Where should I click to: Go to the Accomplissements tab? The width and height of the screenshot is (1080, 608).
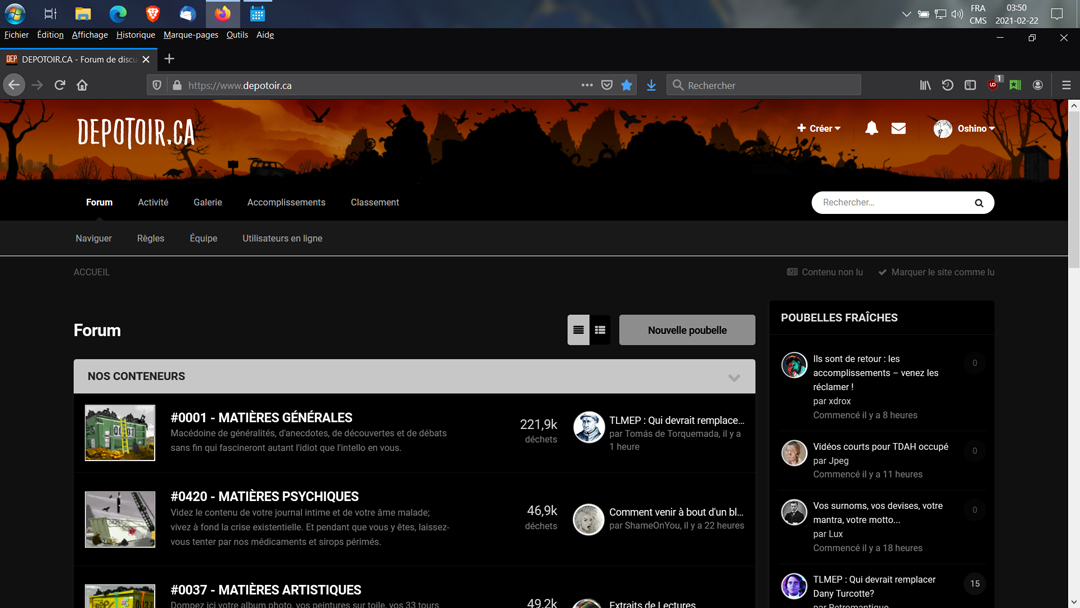pos(286,202)
